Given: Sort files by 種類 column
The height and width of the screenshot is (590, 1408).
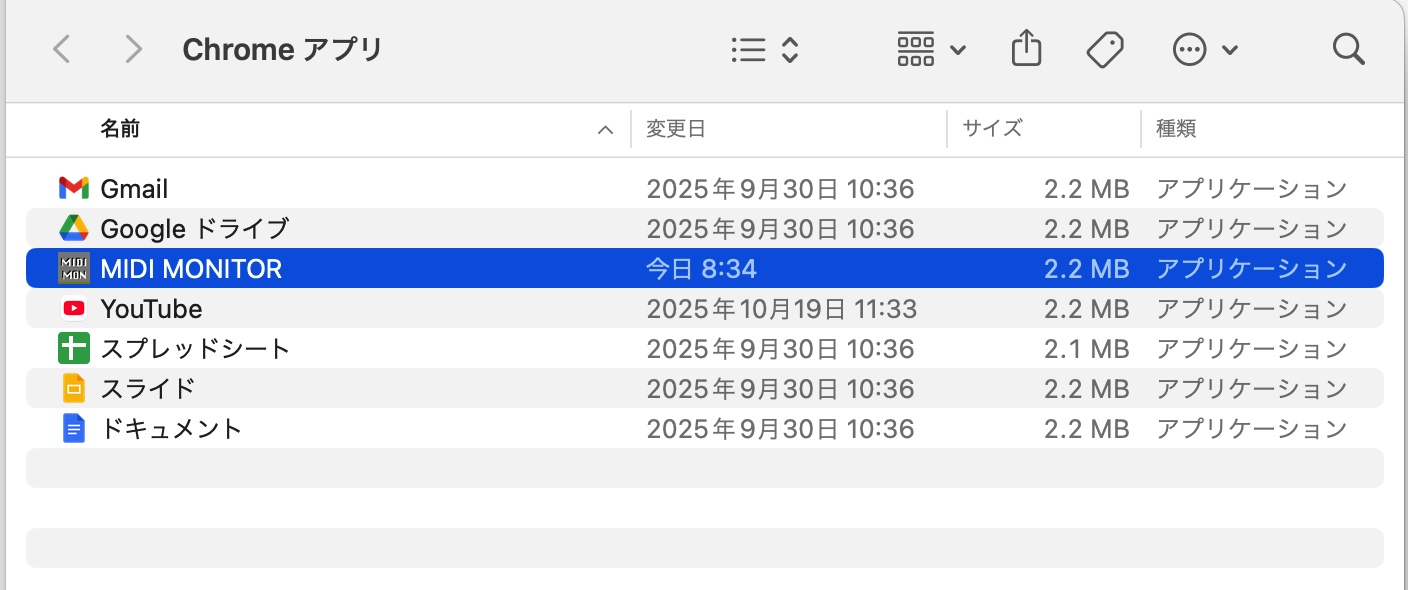Looking at the screenshot, I should (x=1176, y=129).
